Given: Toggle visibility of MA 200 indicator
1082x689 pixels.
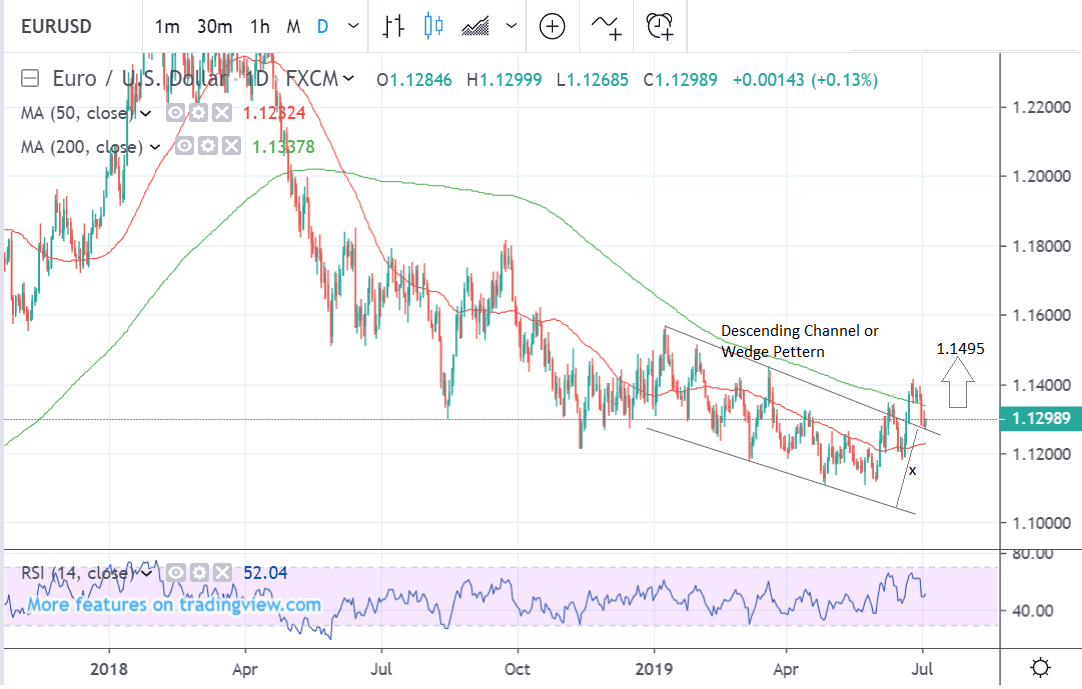Looking at the screenshot, I should [x=184, y=146].
